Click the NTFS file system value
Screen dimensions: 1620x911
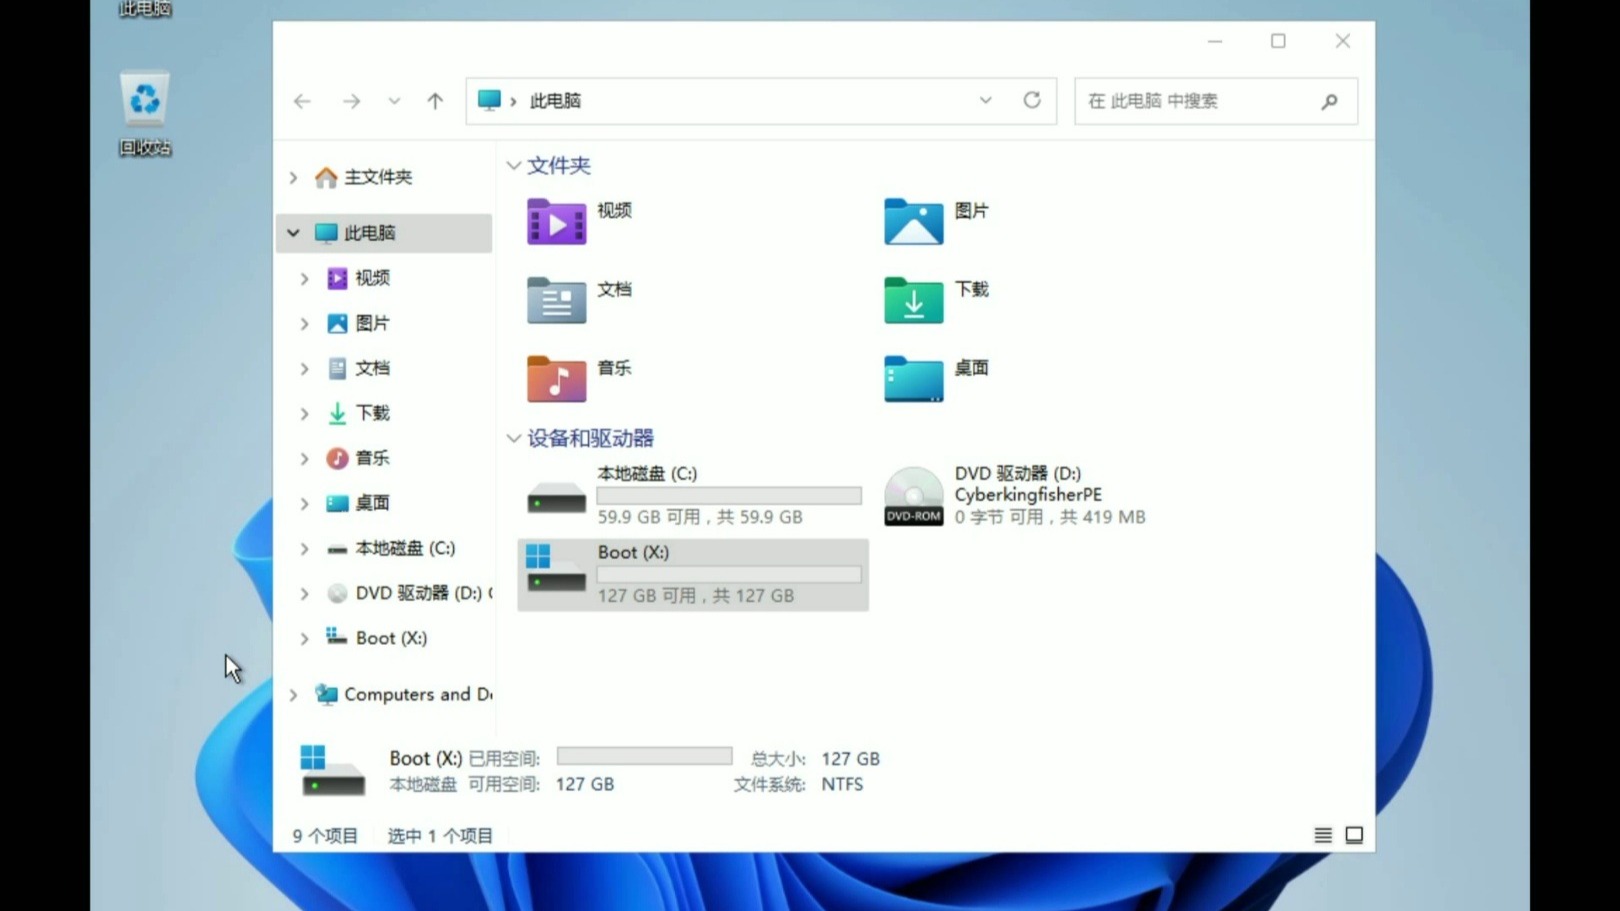[842, 784]
